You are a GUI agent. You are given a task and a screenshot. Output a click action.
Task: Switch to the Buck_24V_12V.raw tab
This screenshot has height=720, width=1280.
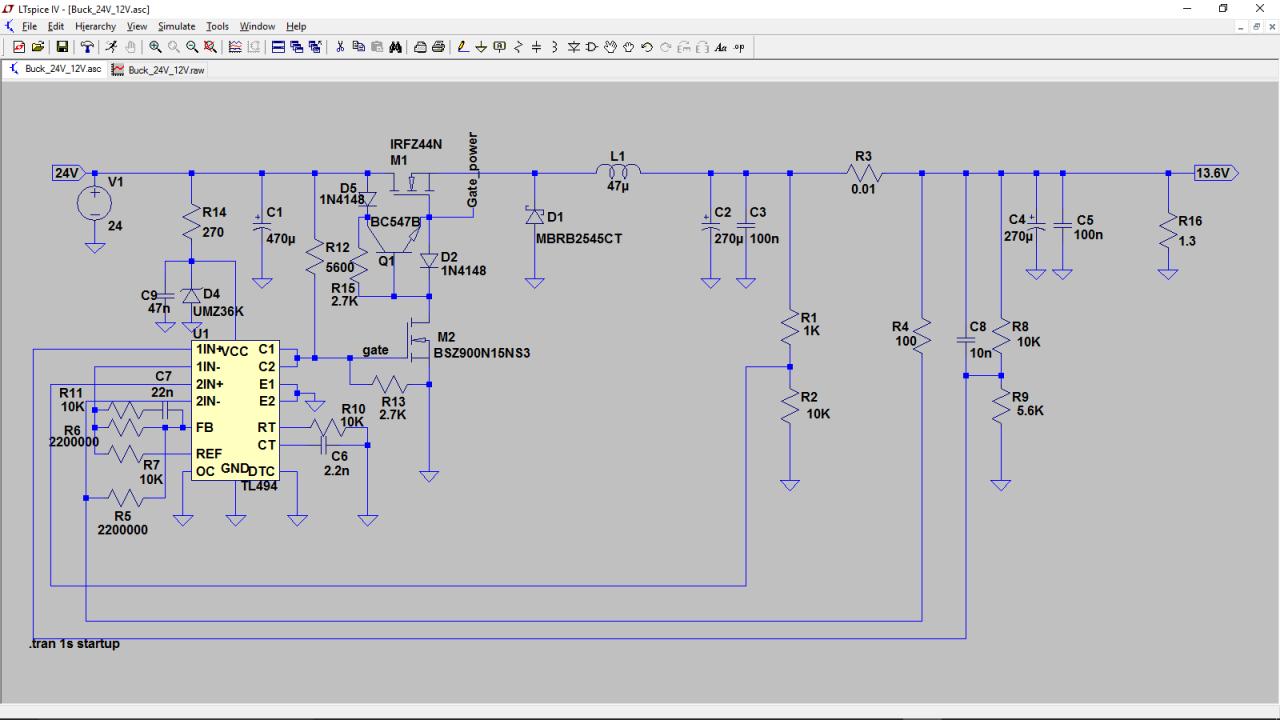159,70
